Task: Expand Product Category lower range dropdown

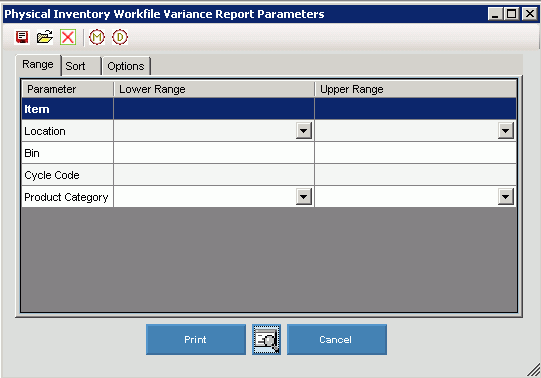Action: 304,197
